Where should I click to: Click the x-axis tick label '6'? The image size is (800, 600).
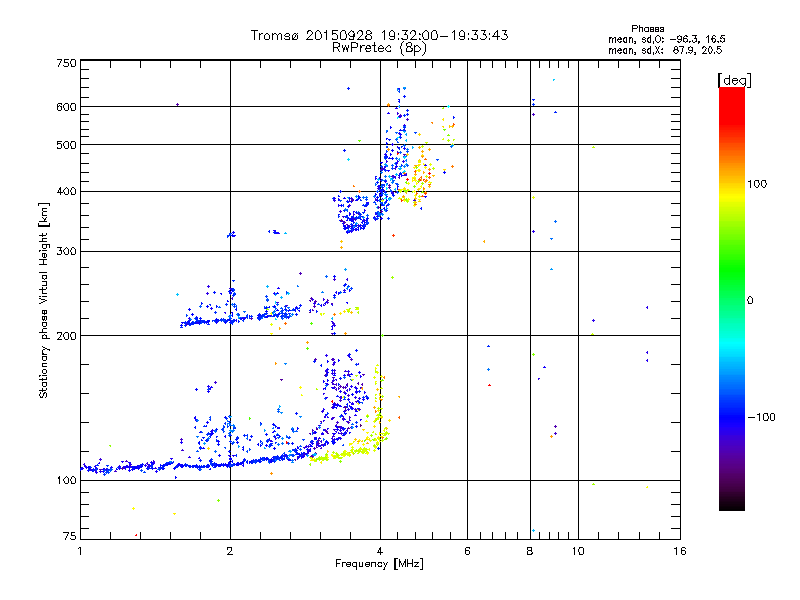point(467,551)
